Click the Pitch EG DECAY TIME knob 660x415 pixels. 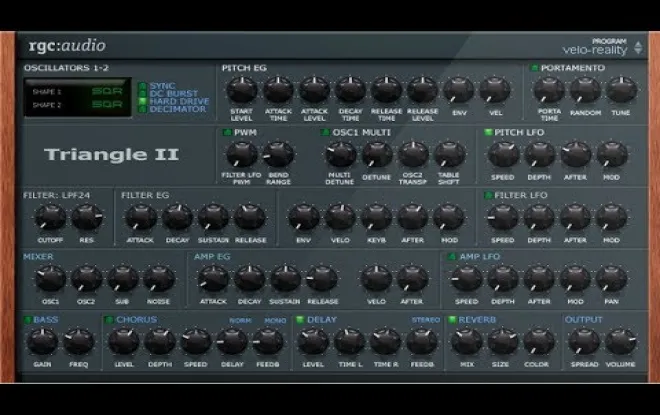(350, 90)
